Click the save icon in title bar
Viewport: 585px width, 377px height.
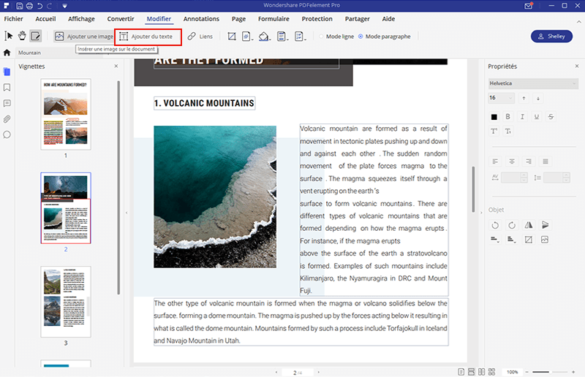coord(19,6)
